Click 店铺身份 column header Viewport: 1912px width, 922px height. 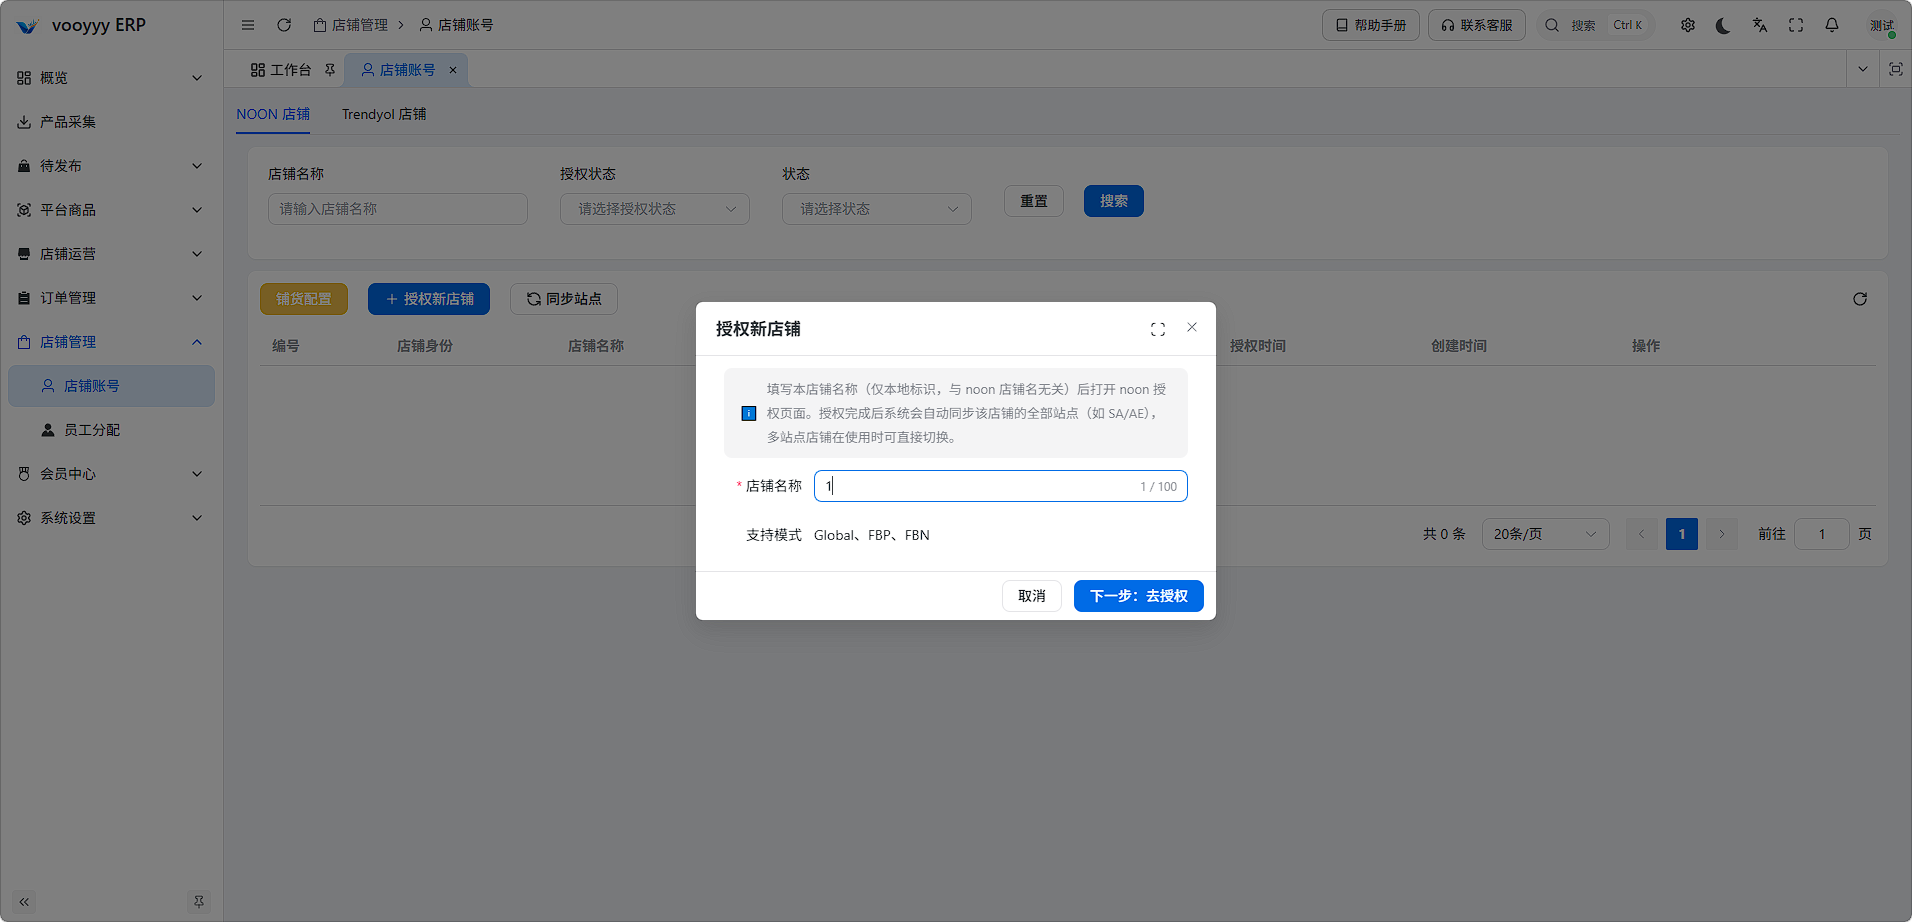425,346
